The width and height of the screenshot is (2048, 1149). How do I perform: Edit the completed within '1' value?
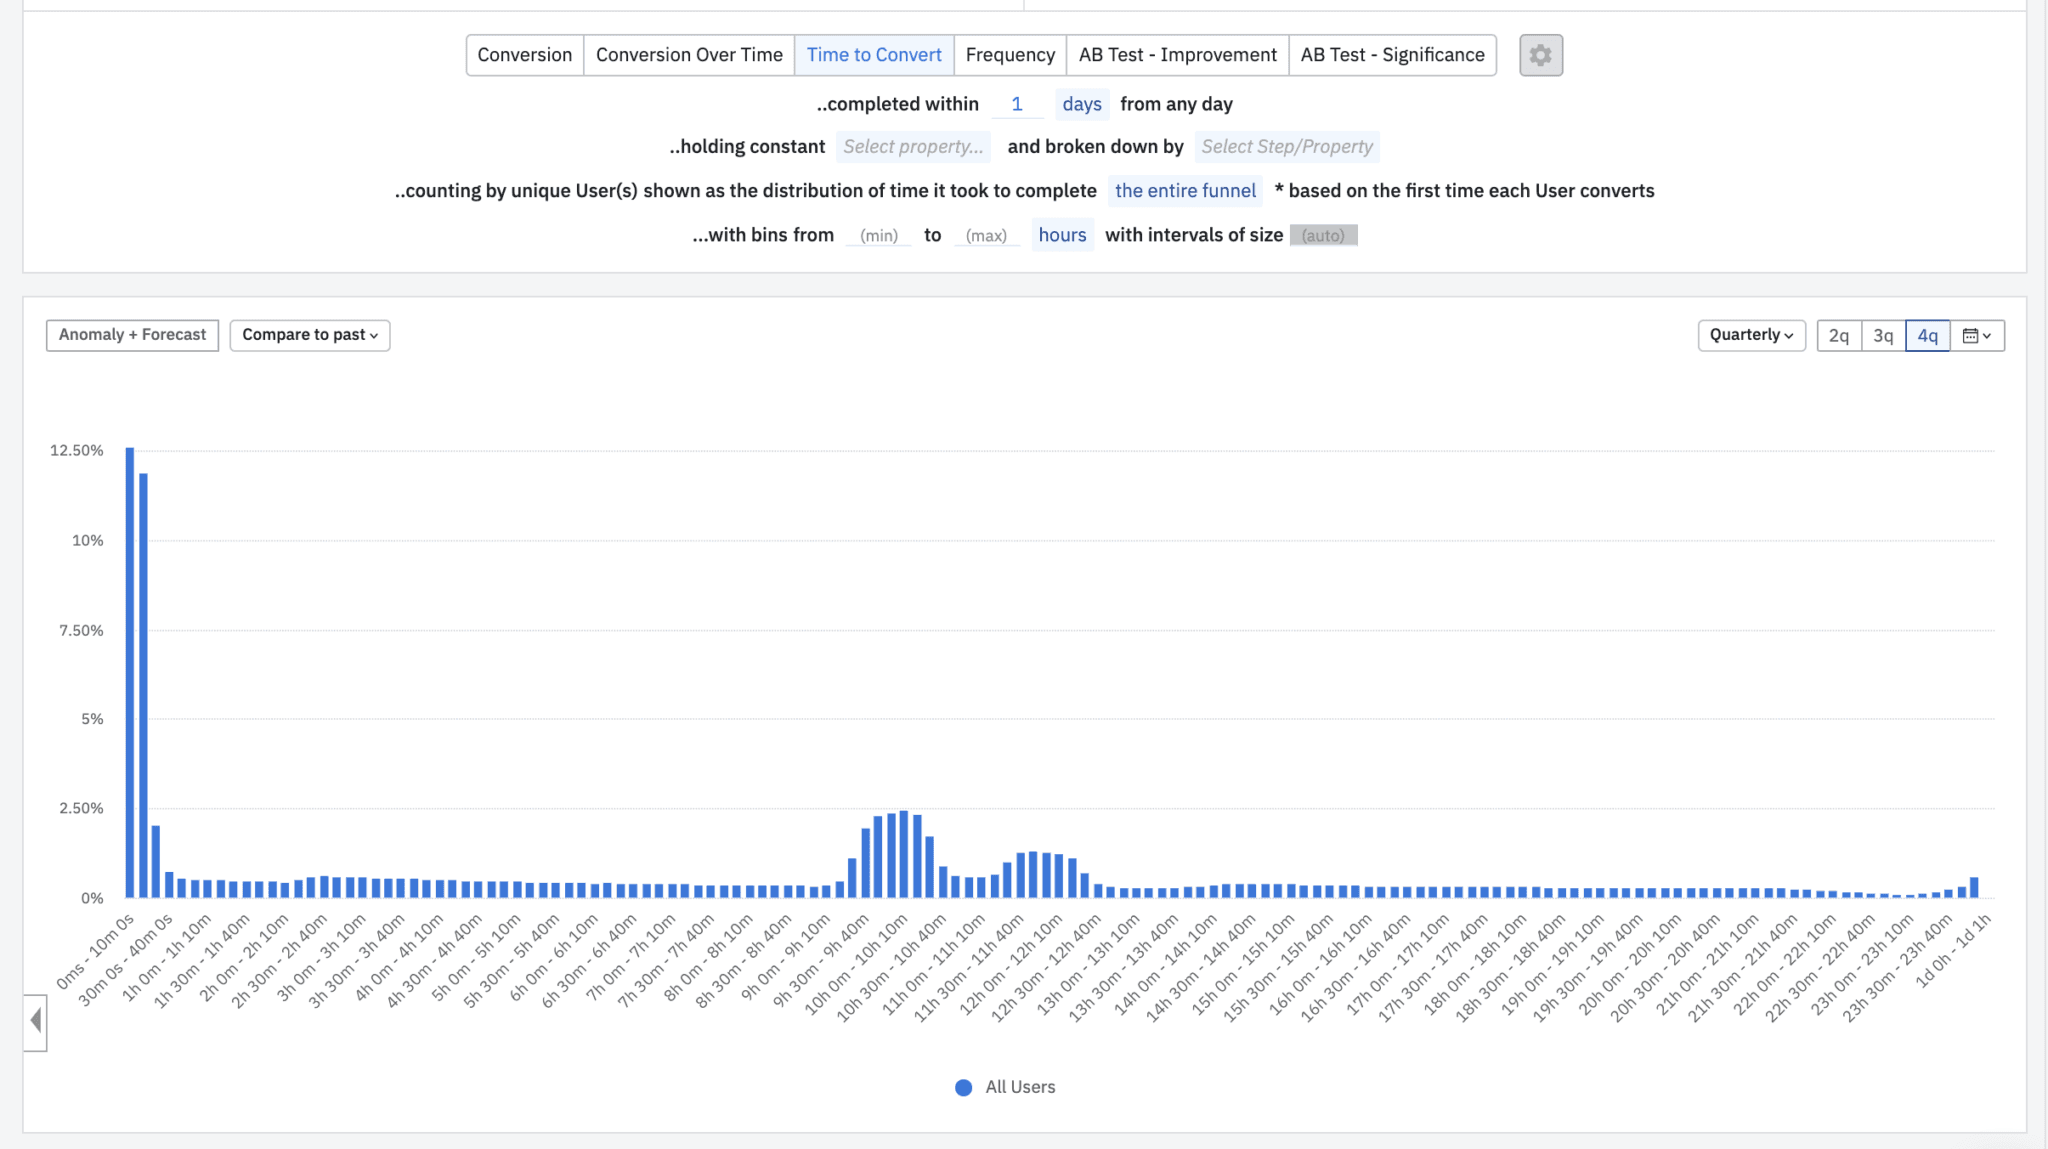(1018, 103)
